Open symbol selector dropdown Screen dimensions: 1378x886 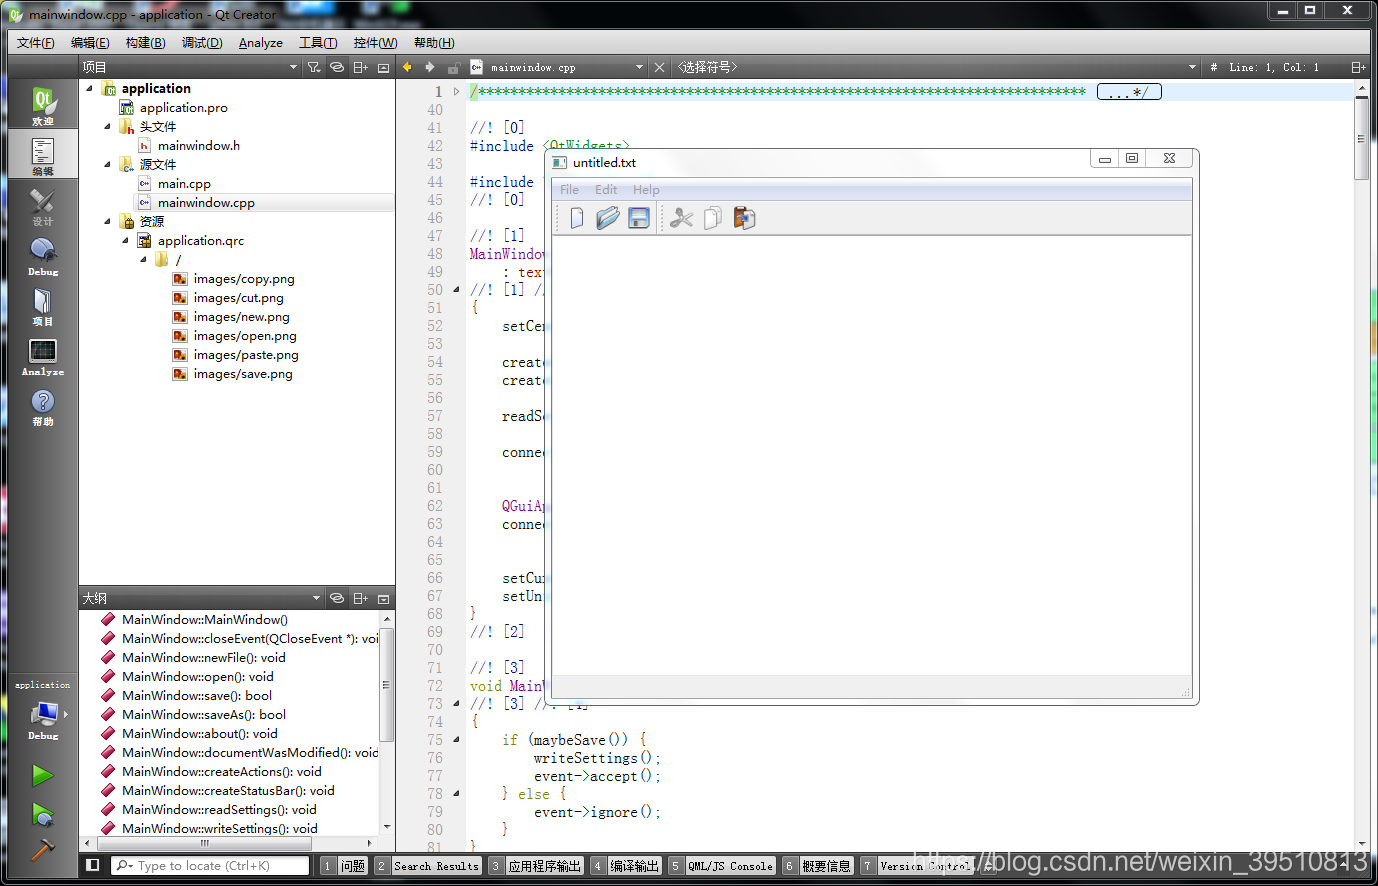pyautogui.click(x=936, y=67)
